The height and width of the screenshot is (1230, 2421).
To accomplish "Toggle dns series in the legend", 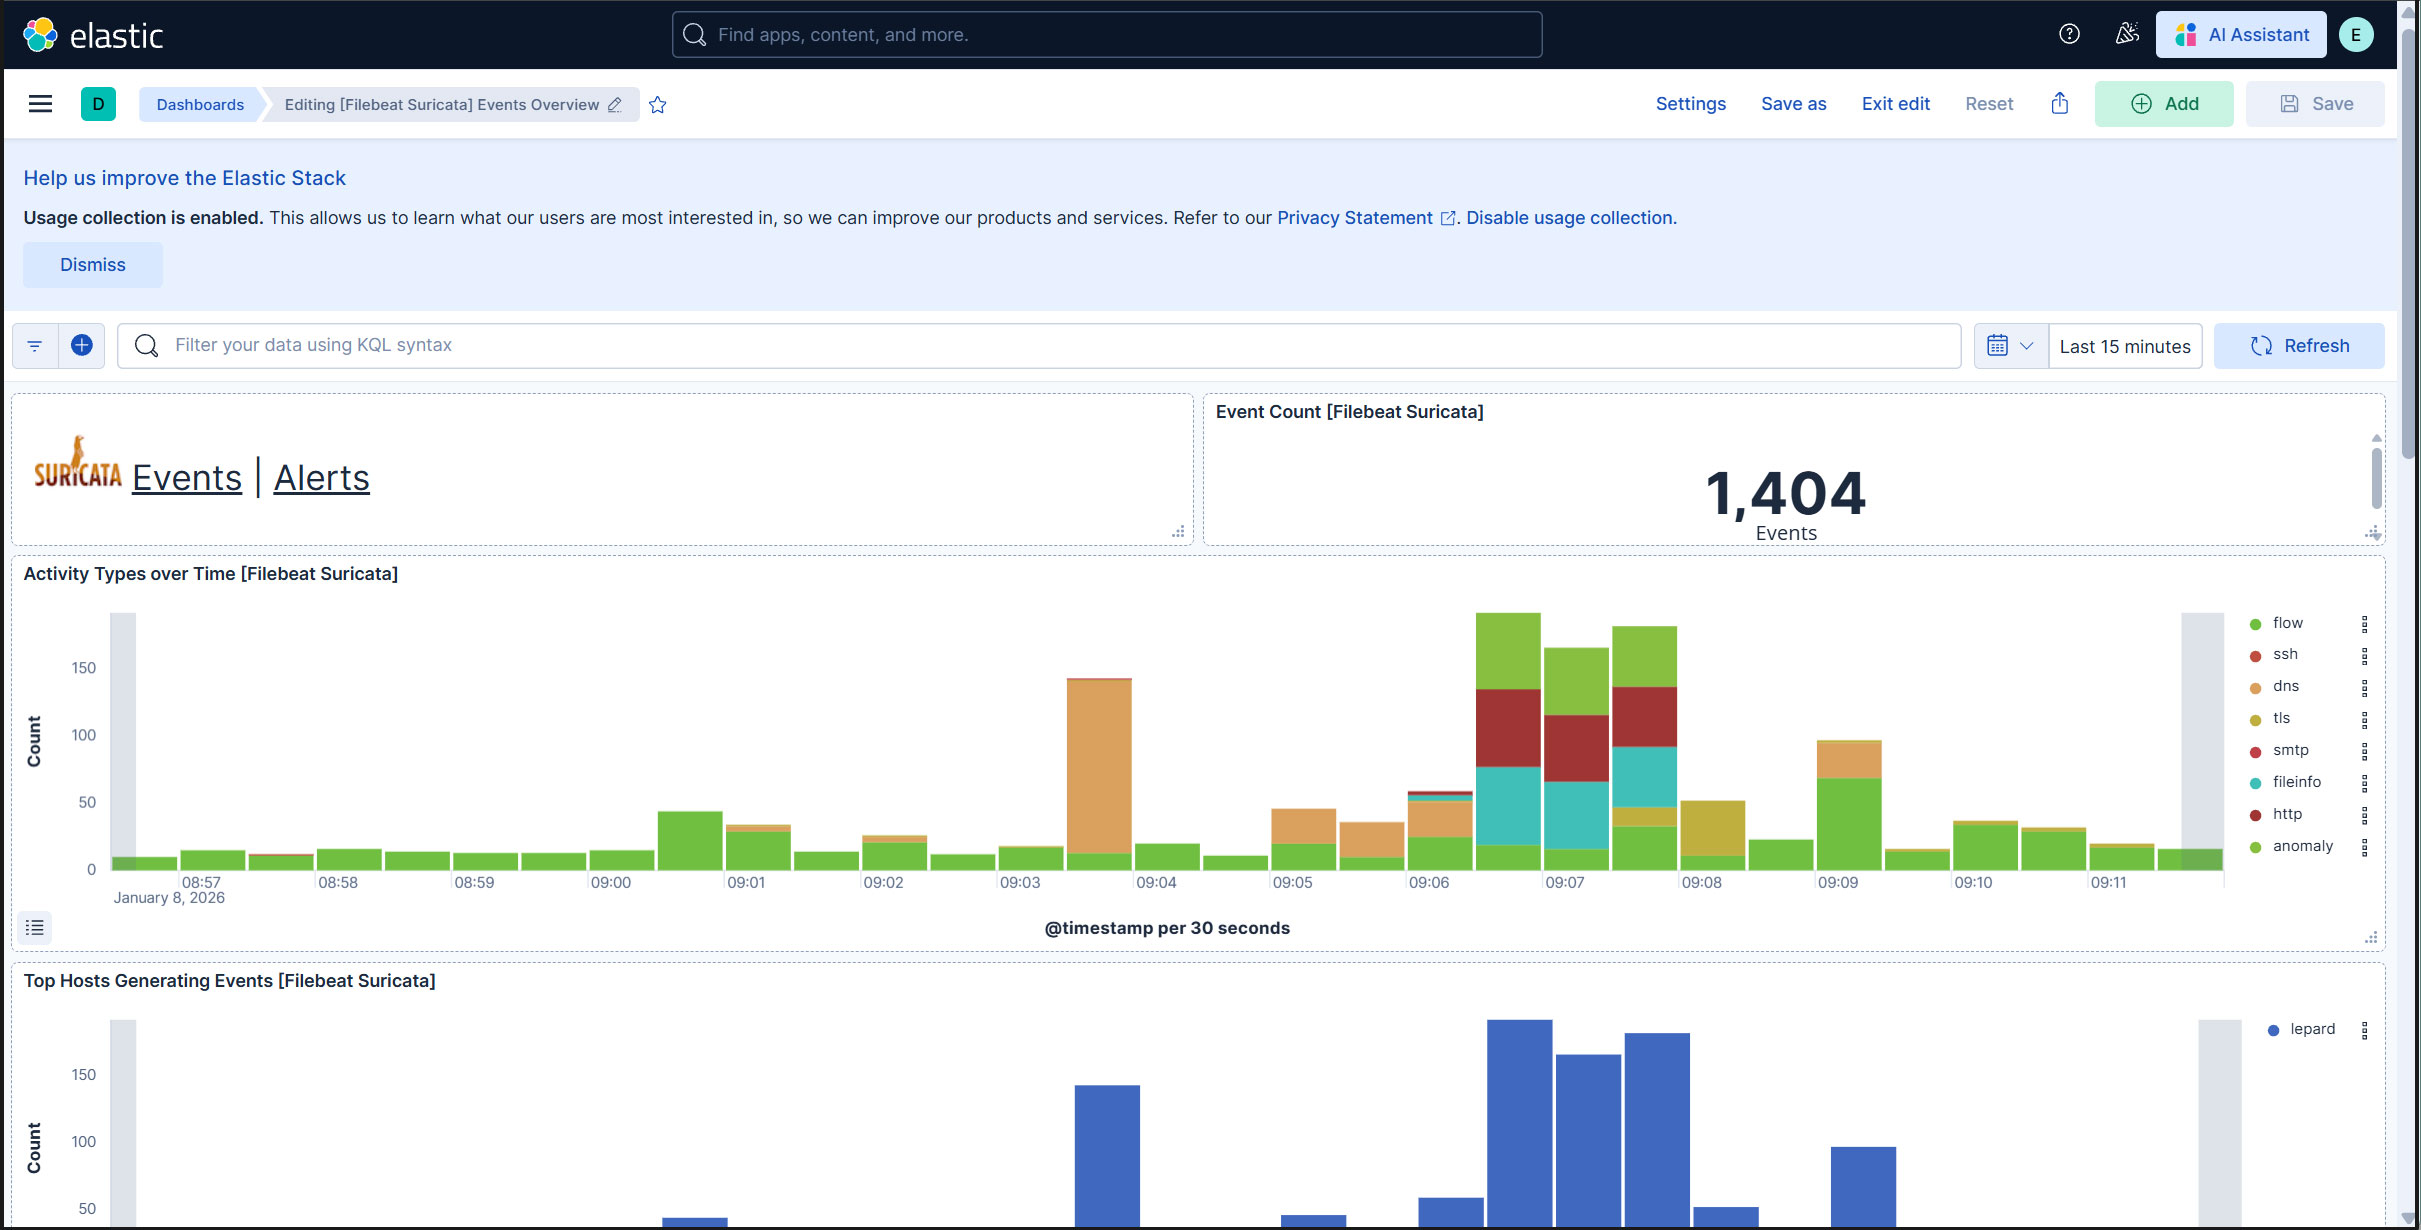I will click(2285, 686).
